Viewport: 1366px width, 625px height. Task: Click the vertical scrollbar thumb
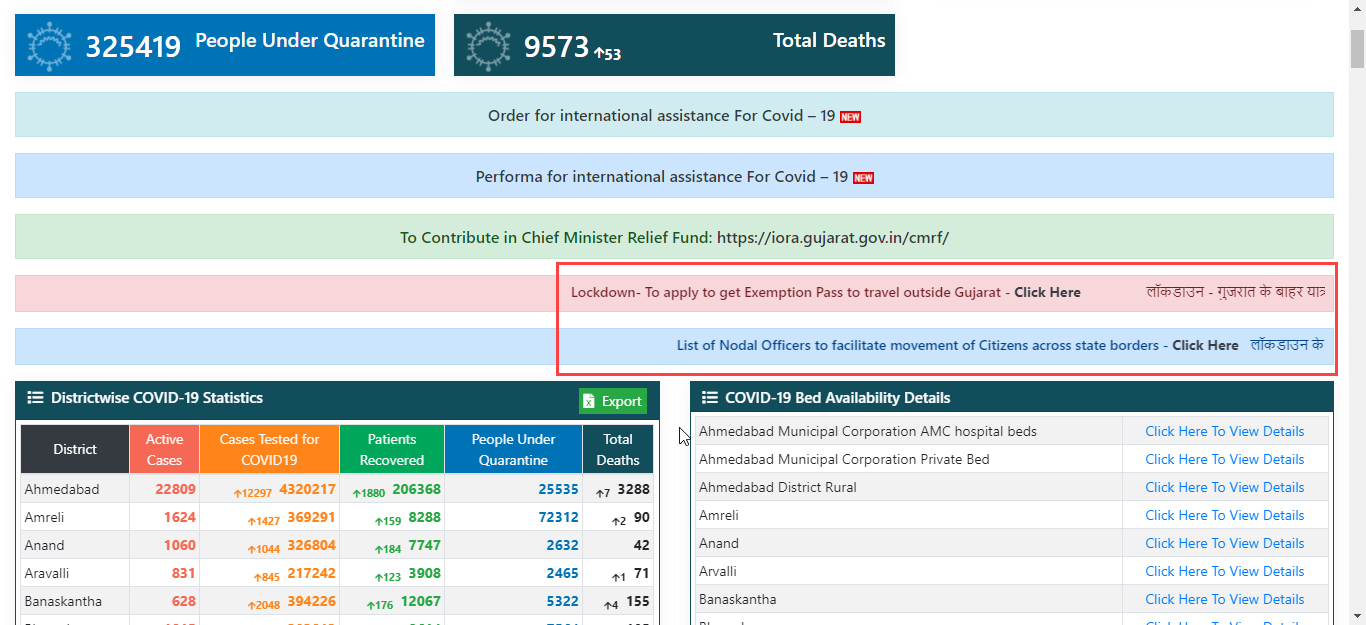click(1357, 48)
